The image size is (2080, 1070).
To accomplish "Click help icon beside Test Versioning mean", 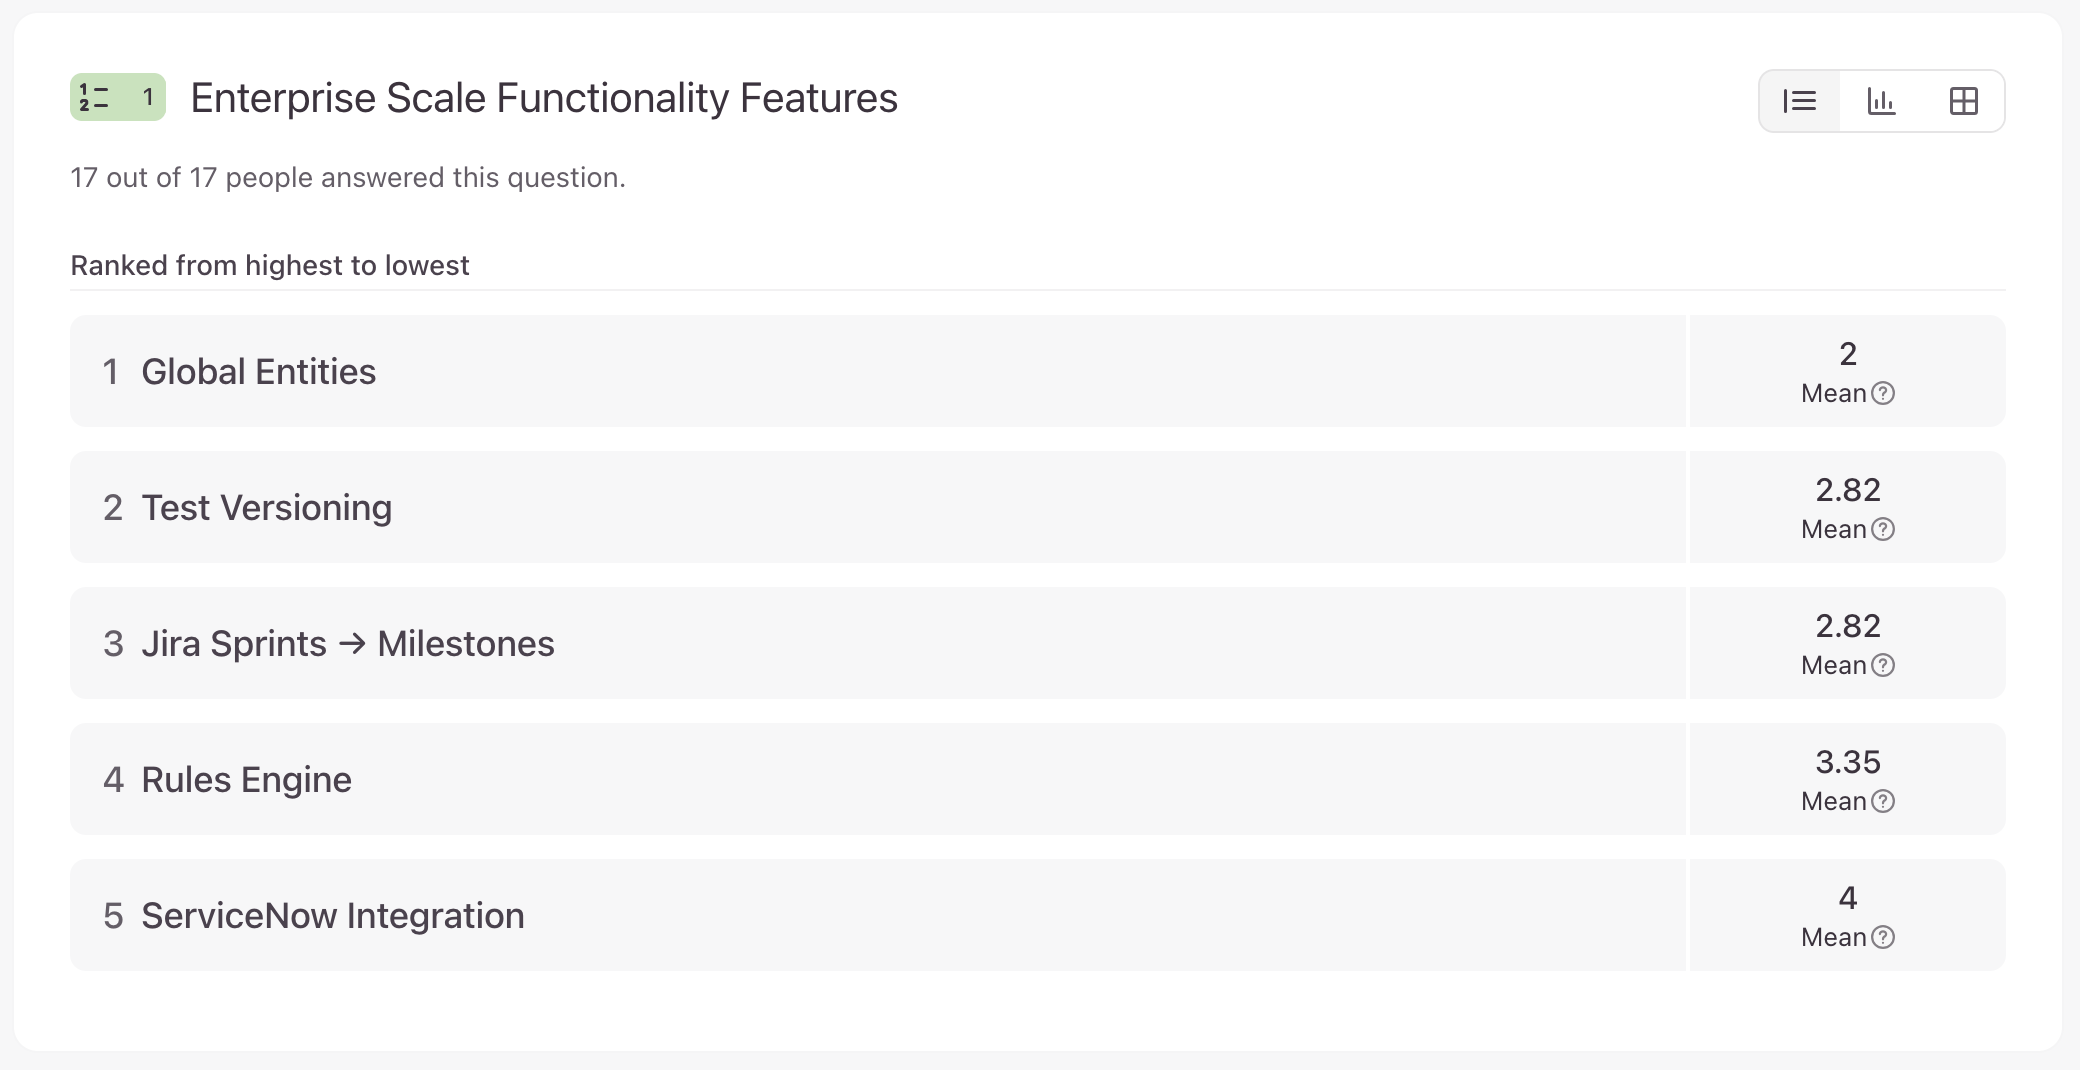I will [1883, 529].
